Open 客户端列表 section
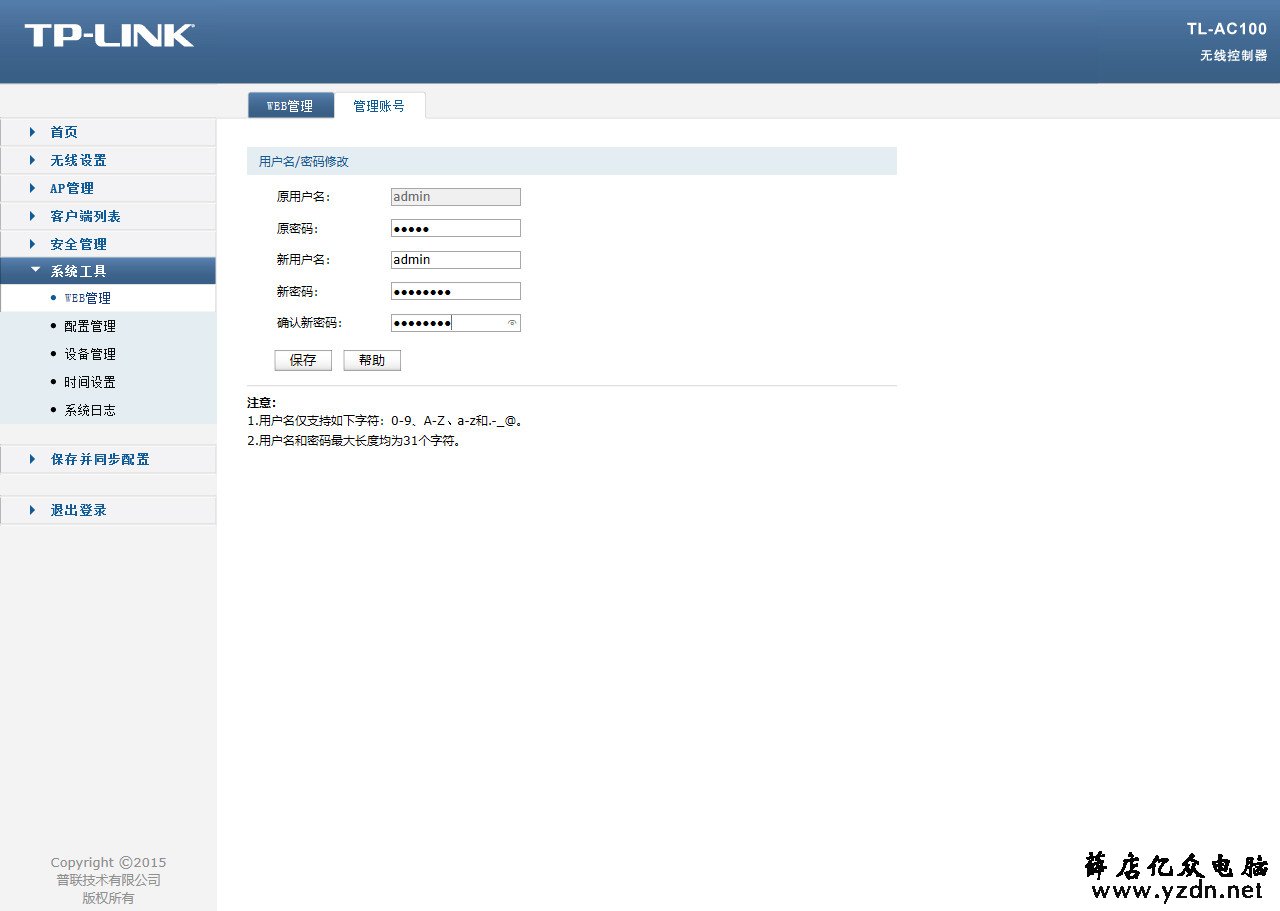1280x911 pixels. 108,216
